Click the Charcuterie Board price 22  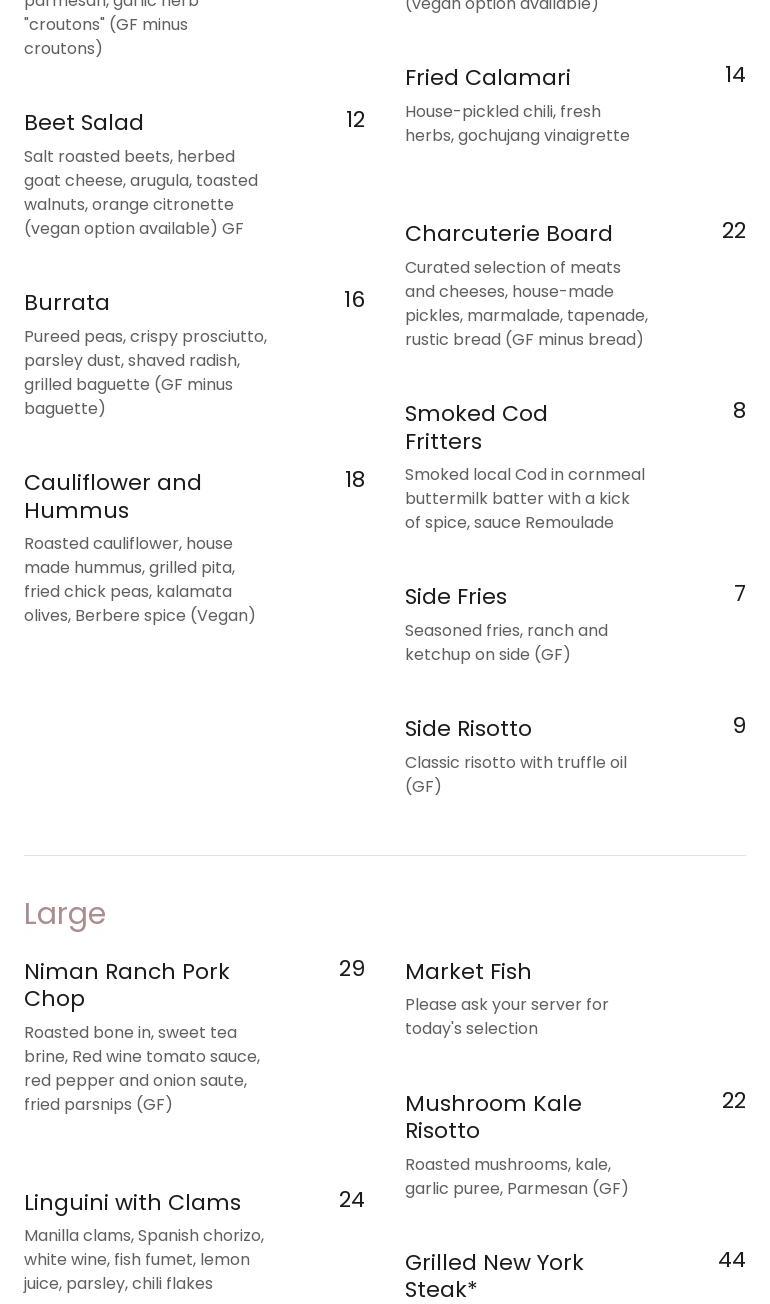pos(733,231)
